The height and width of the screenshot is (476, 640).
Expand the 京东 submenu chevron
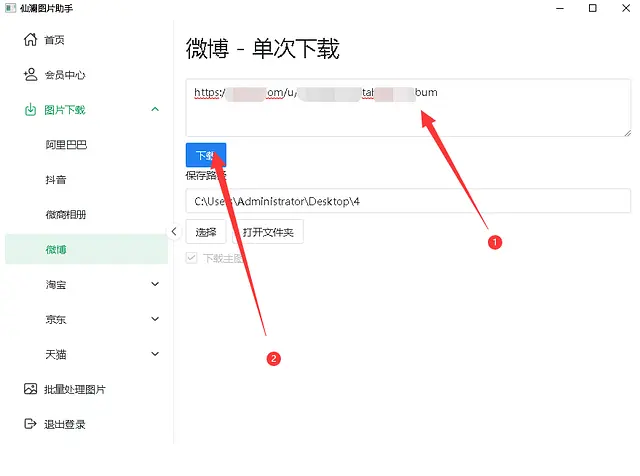pos(155,319)
